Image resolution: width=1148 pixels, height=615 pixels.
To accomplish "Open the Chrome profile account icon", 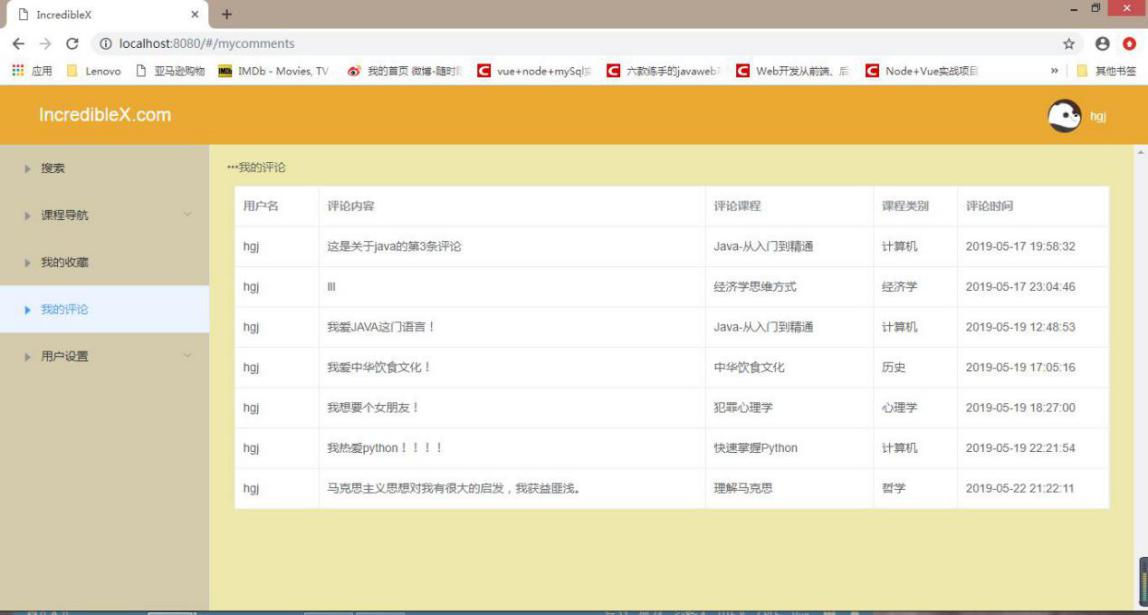I will tap(1102, 44).
